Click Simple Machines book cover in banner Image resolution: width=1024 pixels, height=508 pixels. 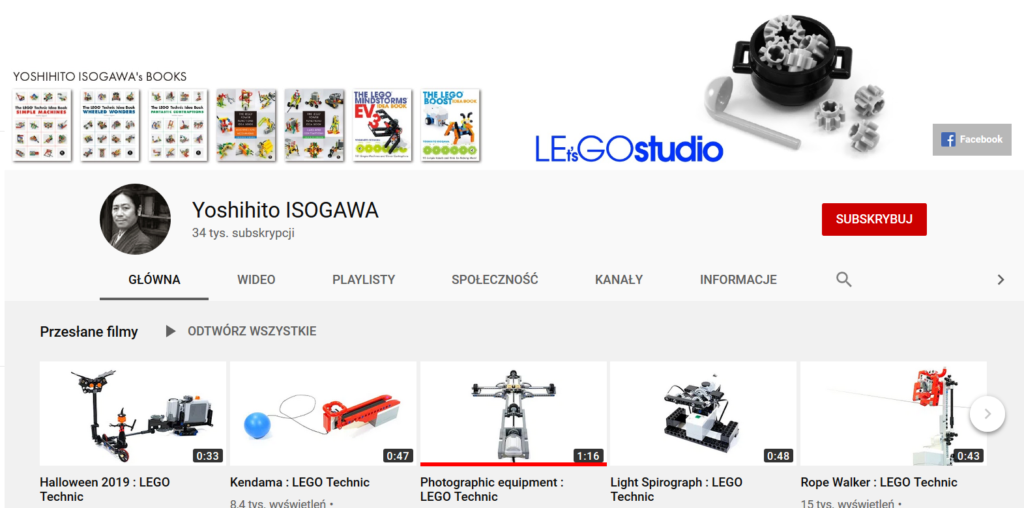coord(42,125)
